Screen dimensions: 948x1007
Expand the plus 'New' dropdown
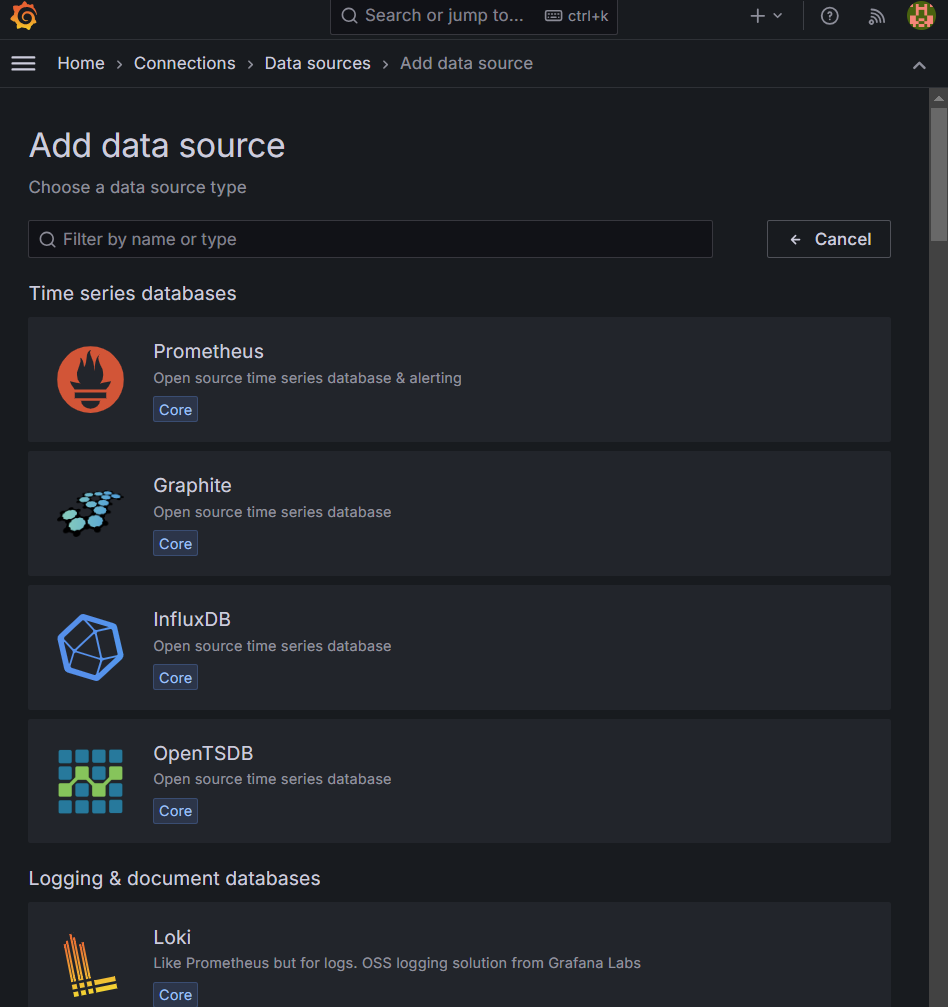[766, 16]
